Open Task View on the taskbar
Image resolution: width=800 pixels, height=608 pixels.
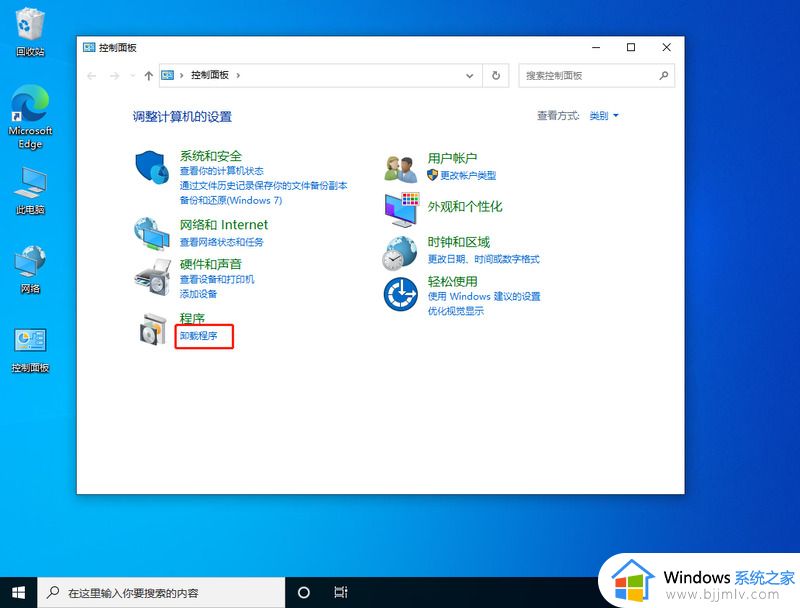pyautogui.click(x=341, y=592)
